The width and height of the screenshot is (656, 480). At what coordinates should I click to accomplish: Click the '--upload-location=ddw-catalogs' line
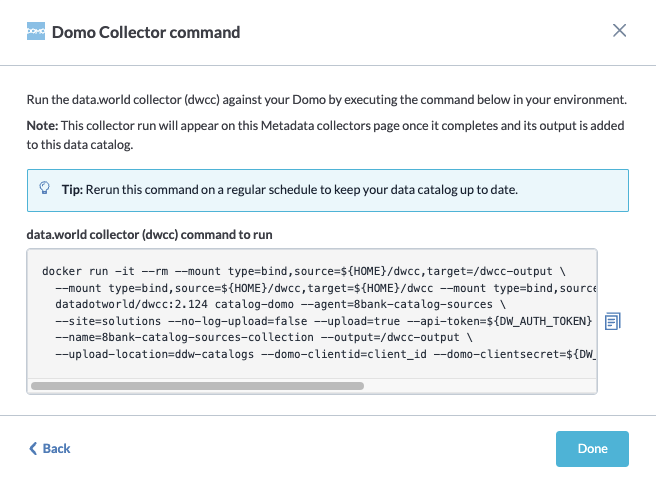pyautogui.click(x=325, y=354)
